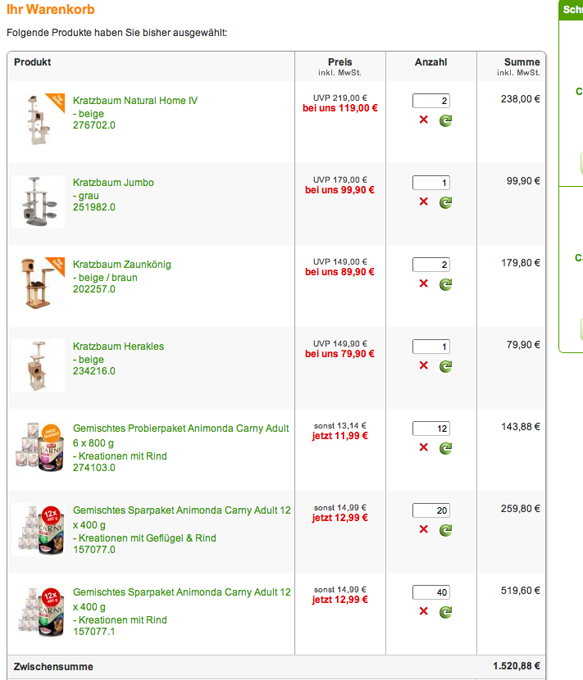
Task: Remove Kratzbaum Zaunkönig from cart
Action: point(424,284)
